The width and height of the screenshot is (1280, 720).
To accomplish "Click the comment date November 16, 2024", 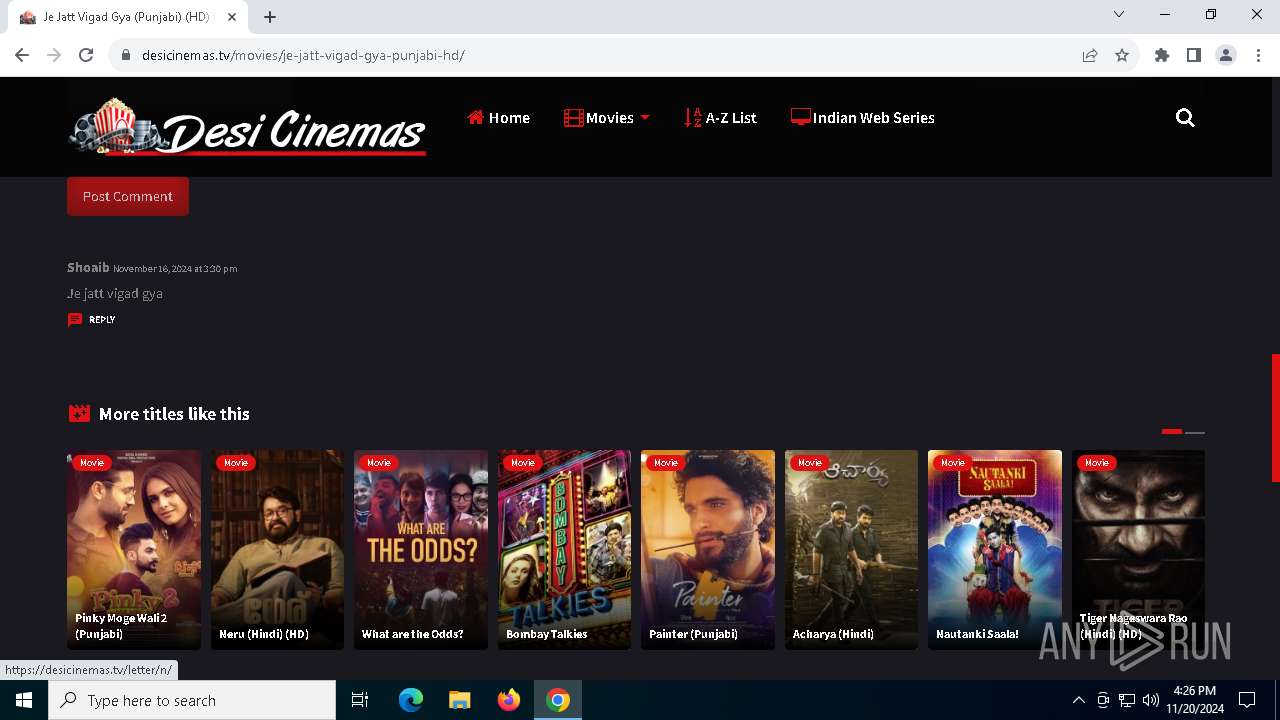I will pyautogui.click(x=175, y=269).
